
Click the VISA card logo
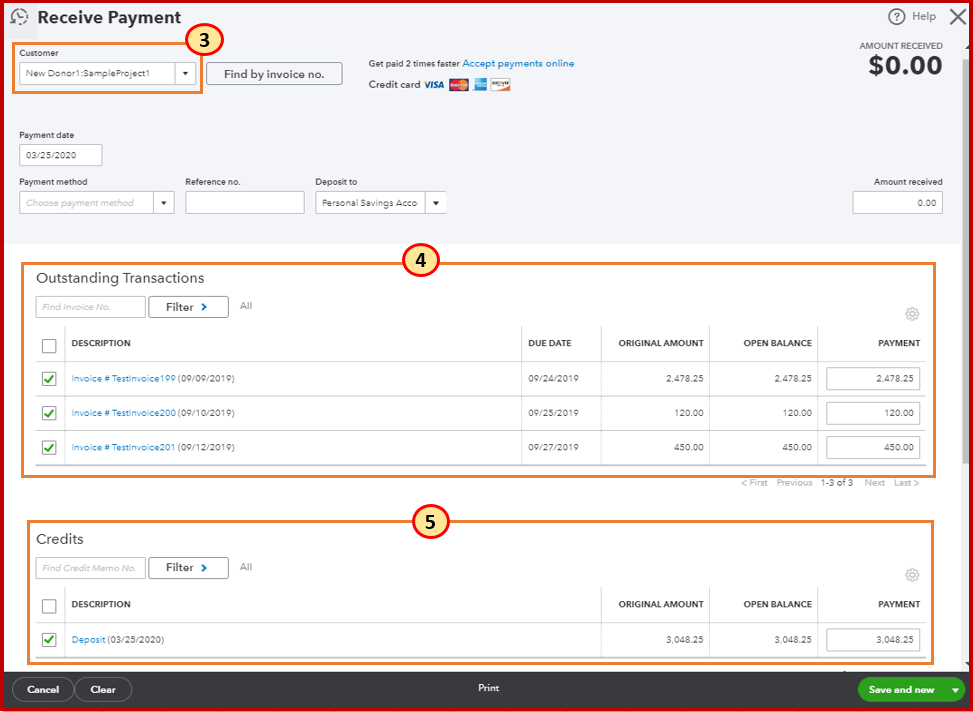[x=434, y=85]
